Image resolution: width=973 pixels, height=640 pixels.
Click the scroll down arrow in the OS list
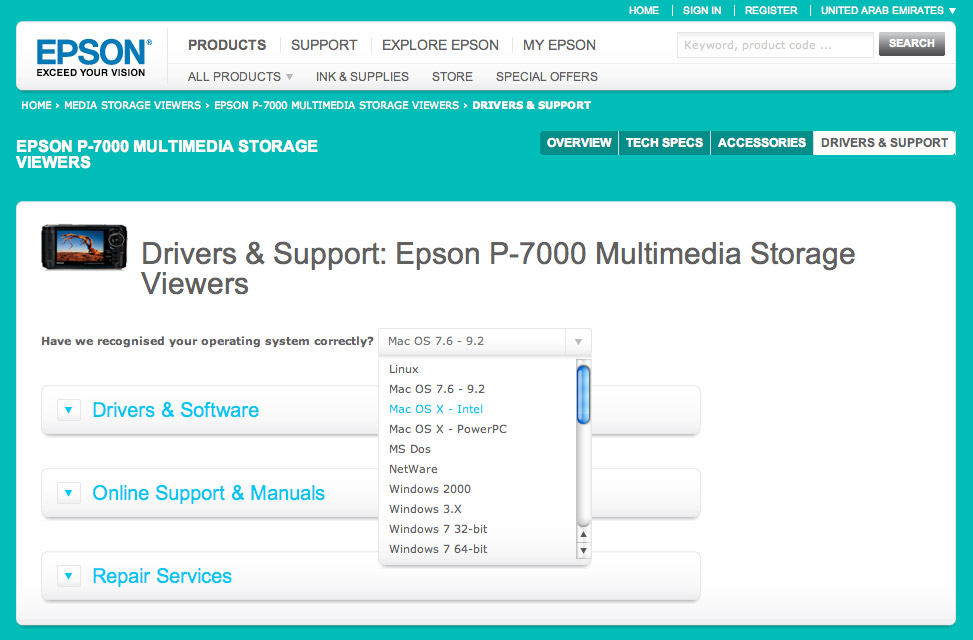[583, 550]
